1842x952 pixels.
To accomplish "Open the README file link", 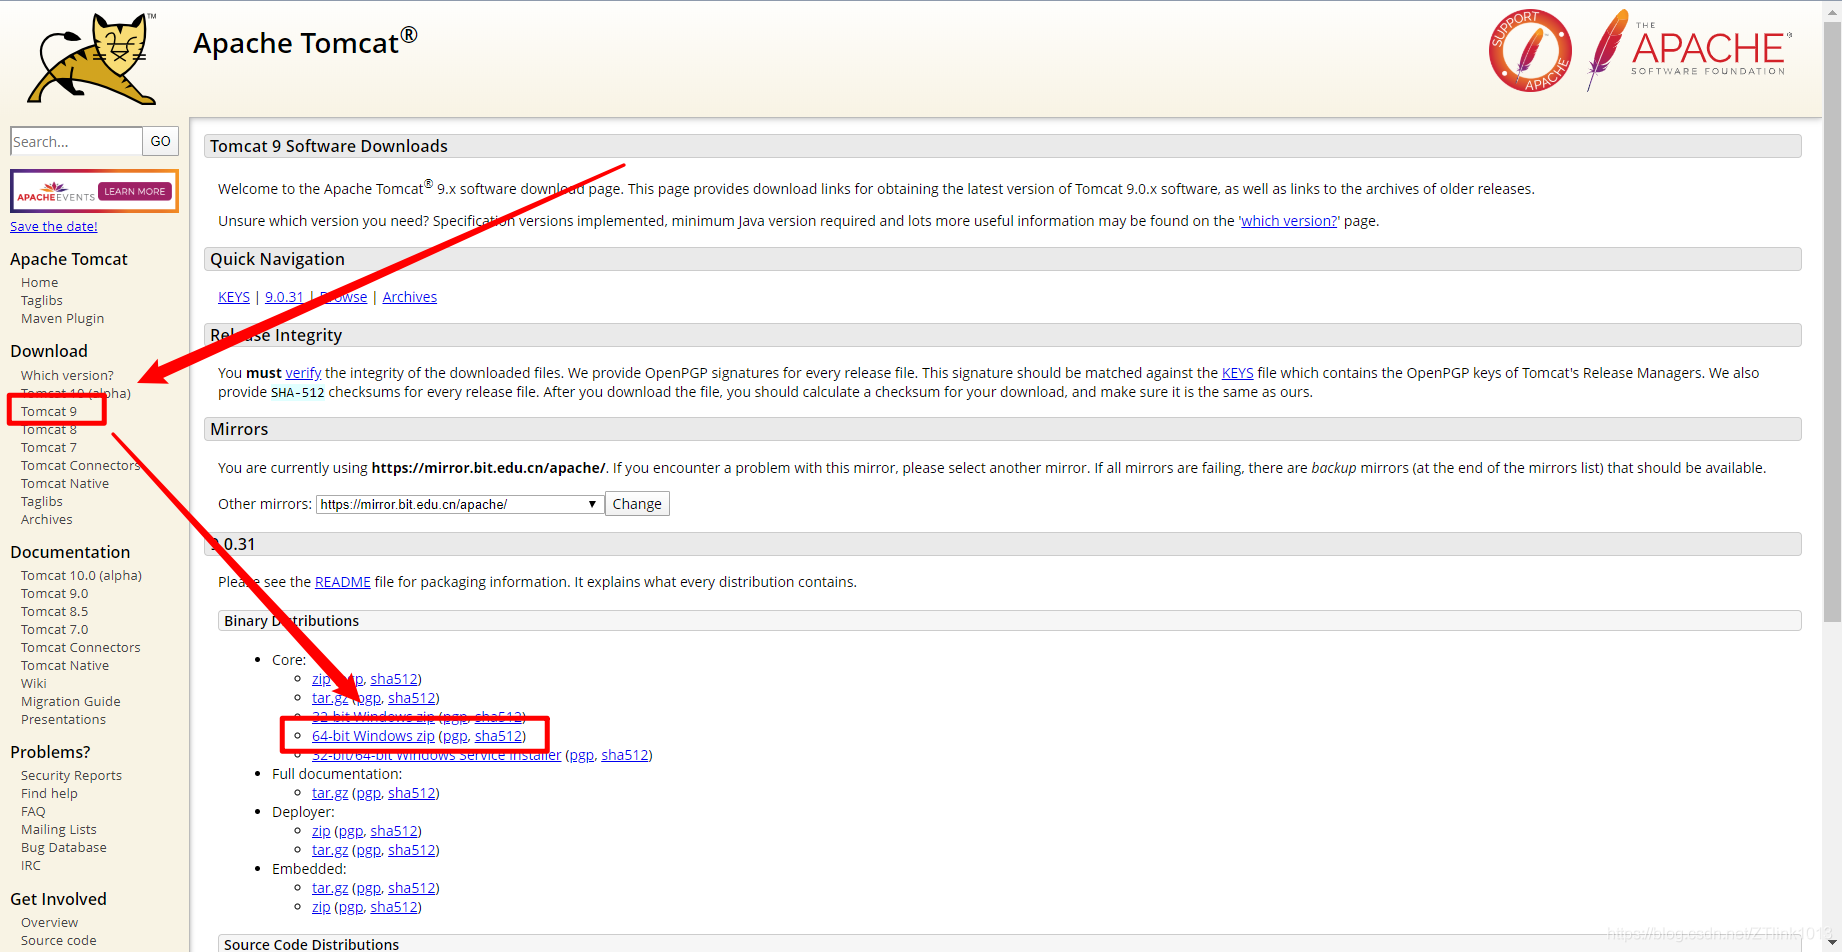I will point(343,582).
